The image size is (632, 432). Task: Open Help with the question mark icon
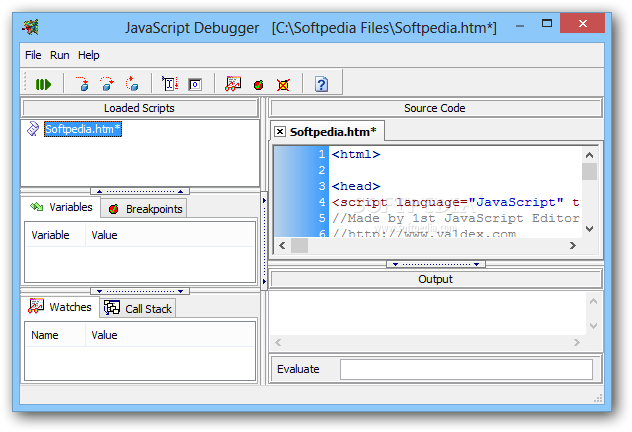[x=321, y=84]
